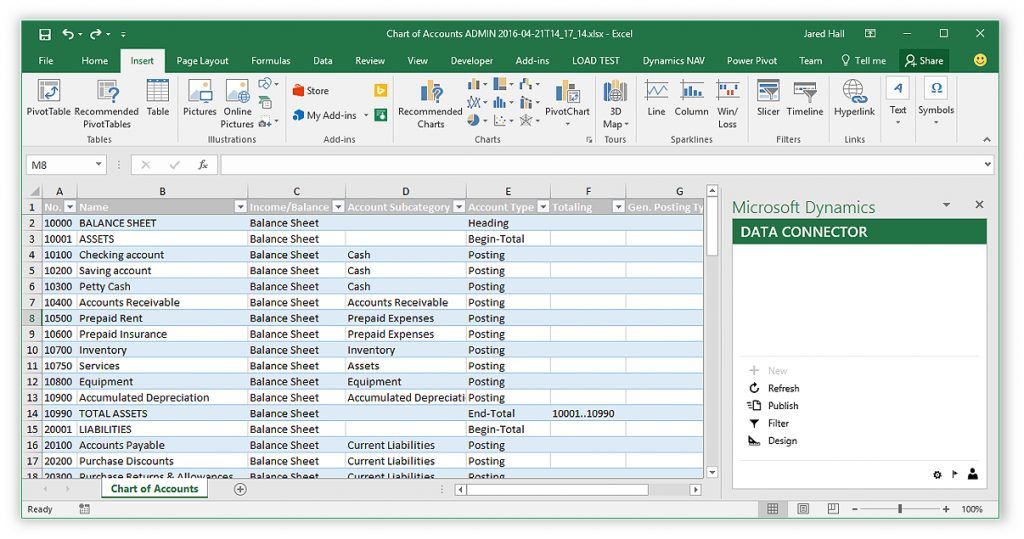The height and width of the screenshot is (539, 1024).
Task: Insert a Table from the Tables group
Action: pyautogui.click(x=157, y=97)
